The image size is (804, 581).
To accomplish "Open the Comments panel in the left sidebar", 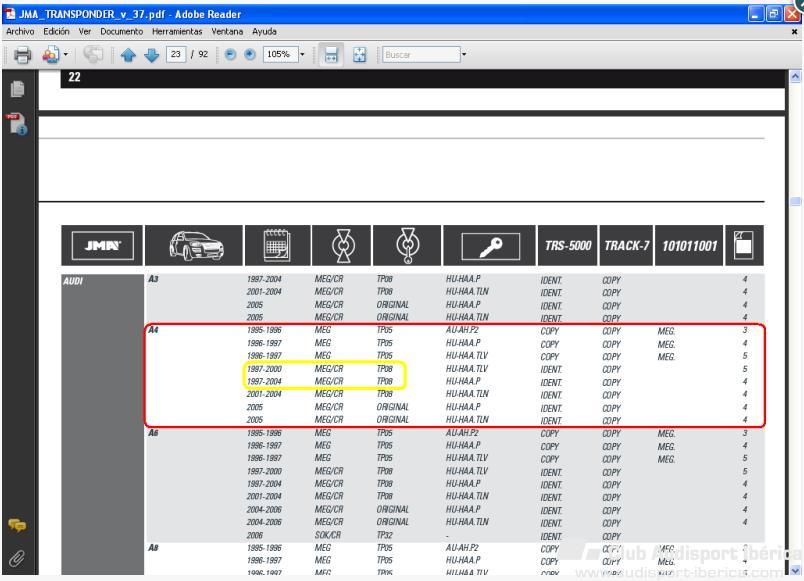I will point(17,525).
